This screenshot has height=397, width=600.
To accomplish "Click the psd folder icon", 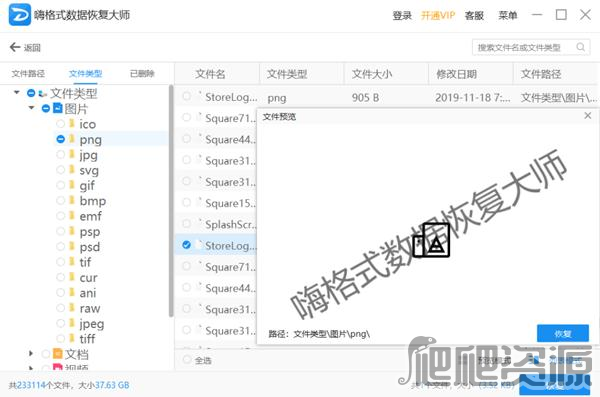I will 71,246.
